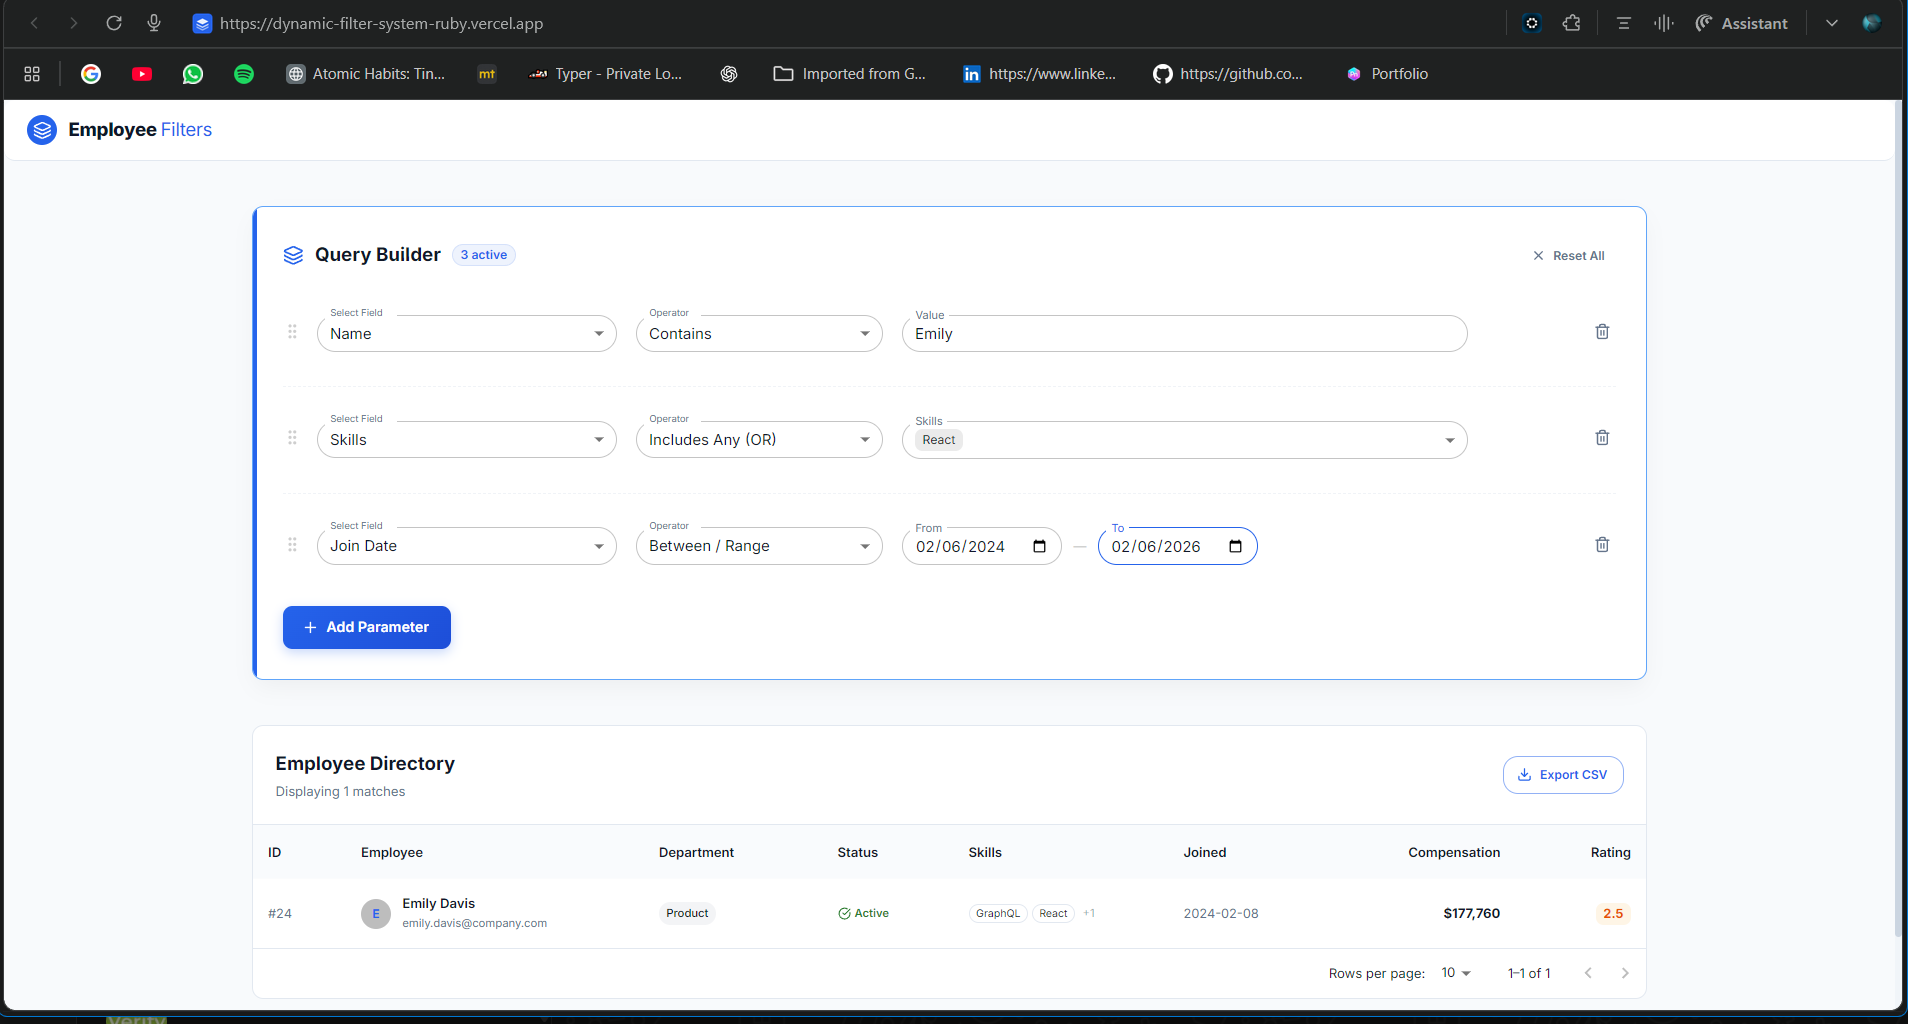Open the Imported from G... bookmarks folder

point(850,74)
